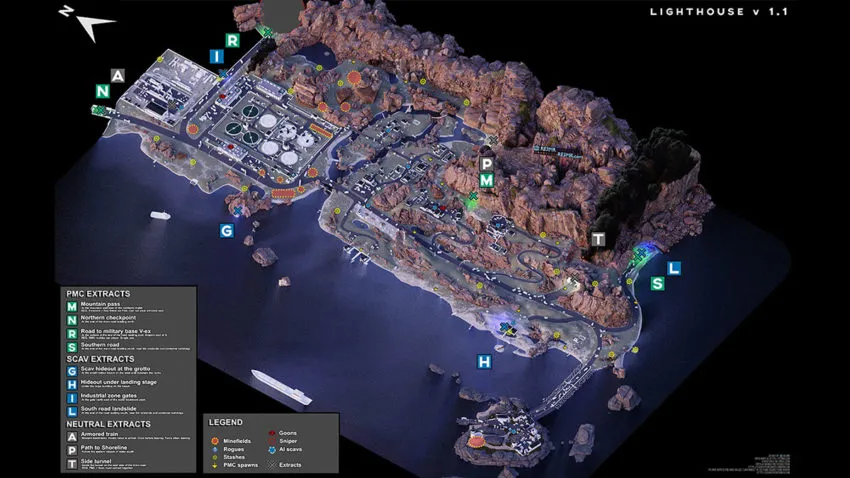850x478 pixels.
Task: Click the gray T marker on the map
Action: [x=598, y=239]
